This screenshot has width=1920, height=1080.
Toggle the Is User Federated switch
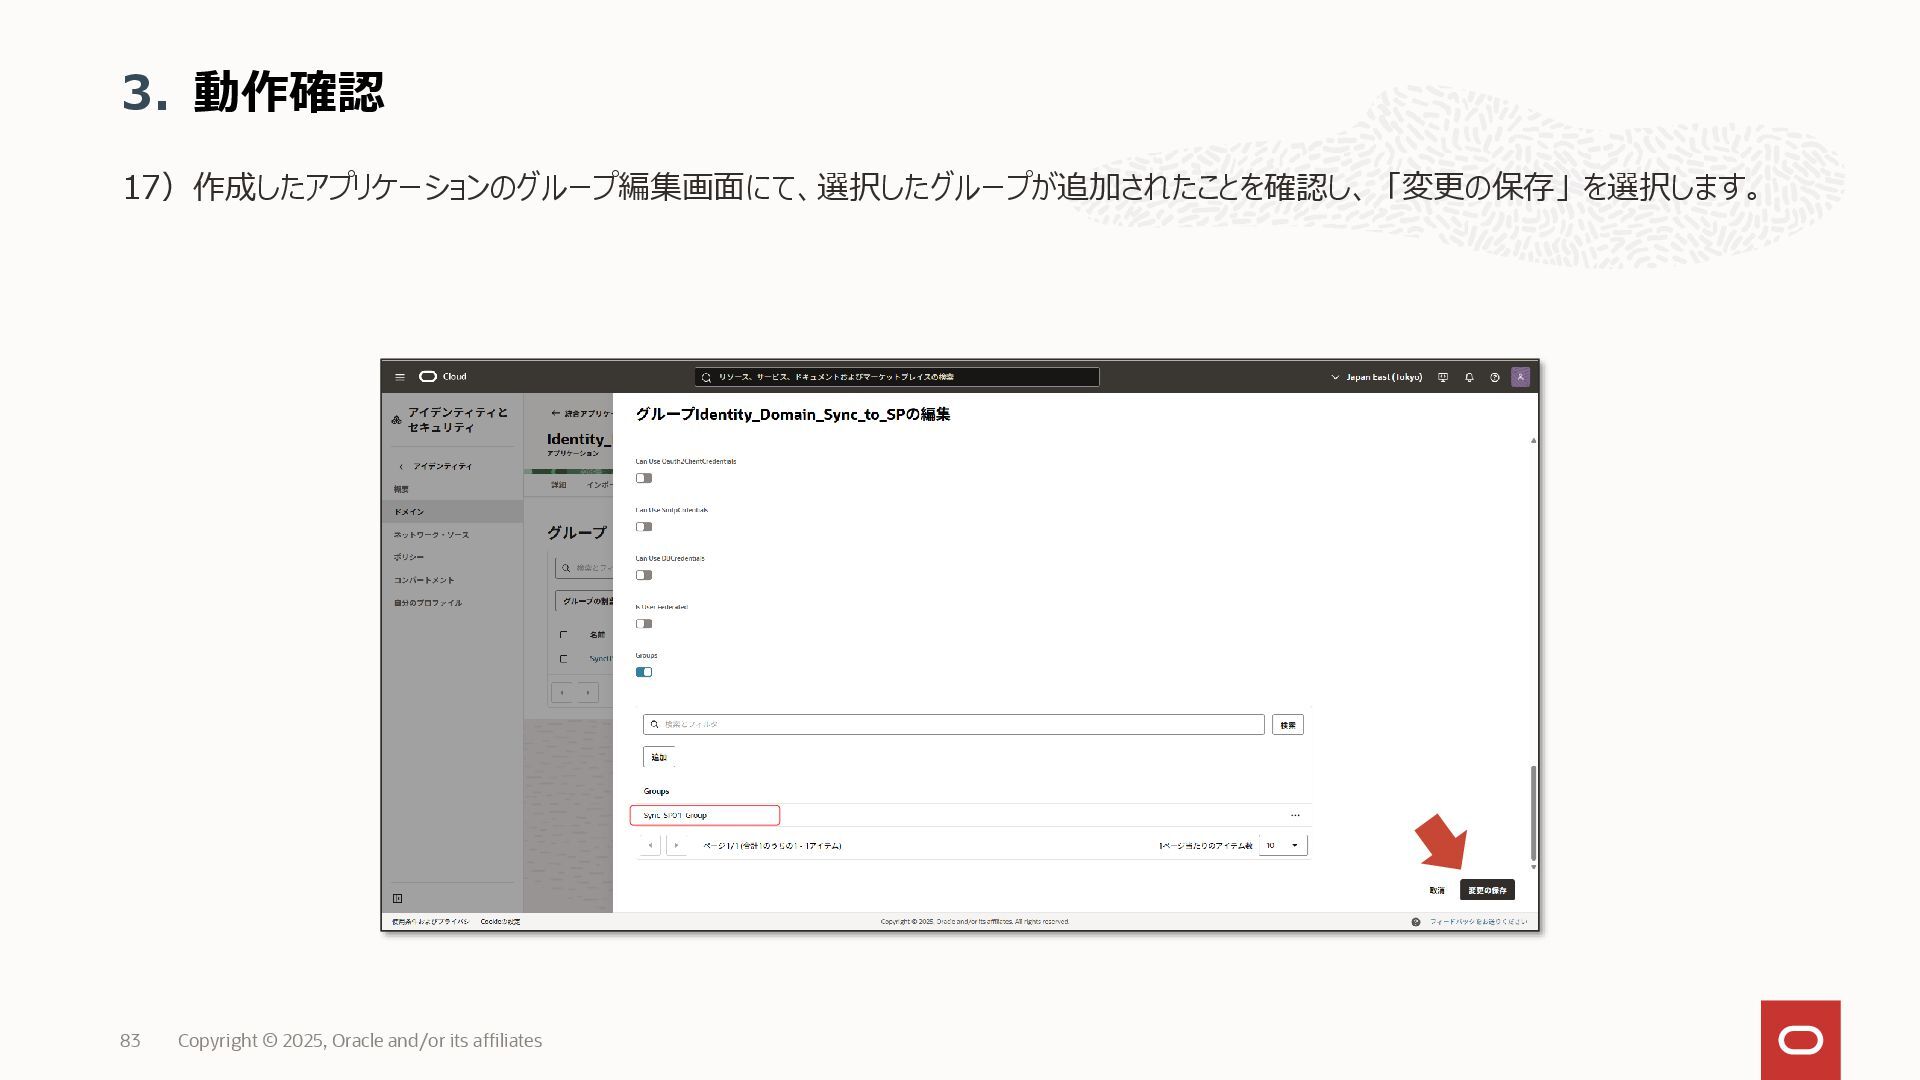point(644,624)
